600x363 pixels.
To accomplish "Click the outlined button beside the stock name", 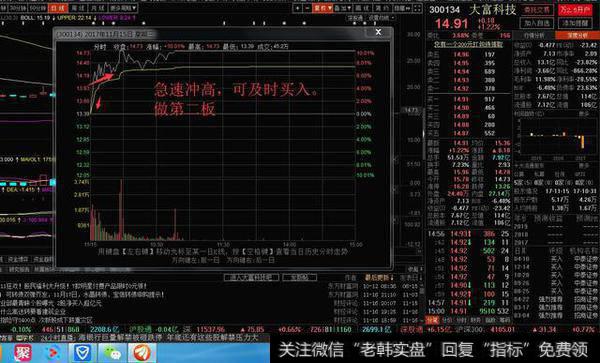I will coord(536,10).
